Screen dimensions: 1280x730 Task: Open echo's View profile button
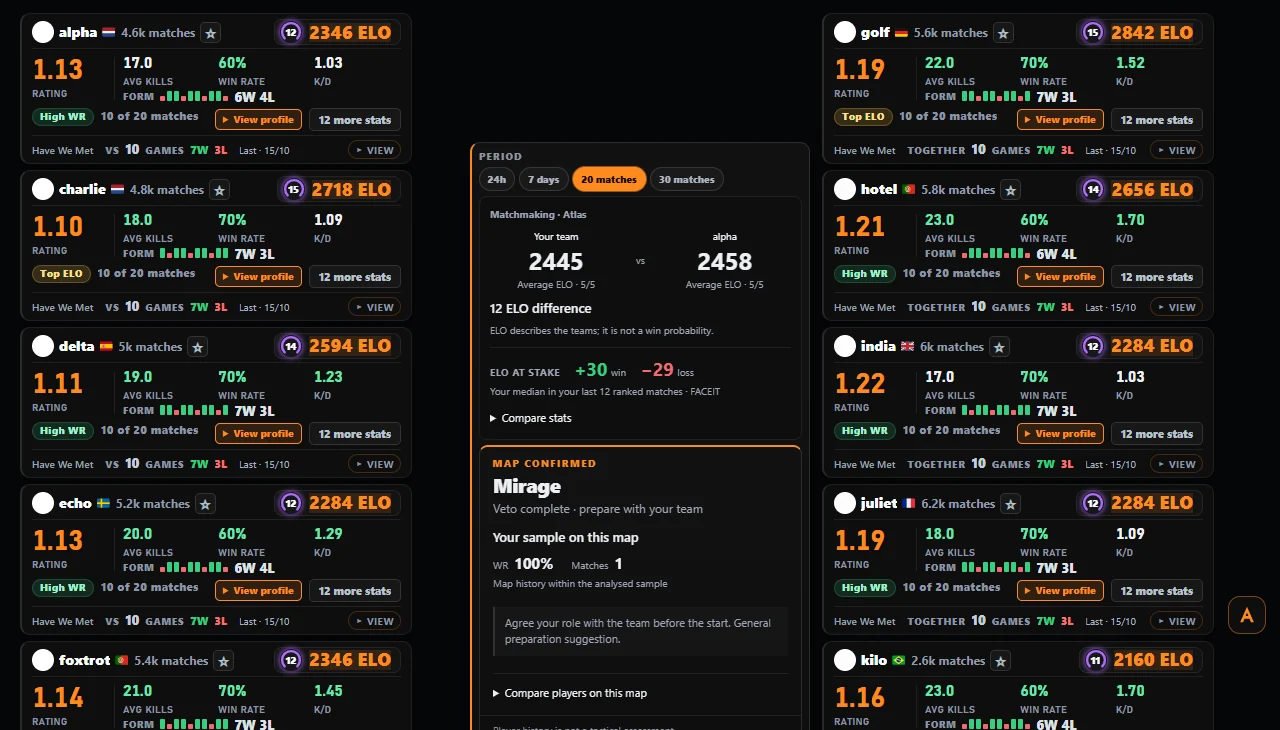click(x=258, y=591)
